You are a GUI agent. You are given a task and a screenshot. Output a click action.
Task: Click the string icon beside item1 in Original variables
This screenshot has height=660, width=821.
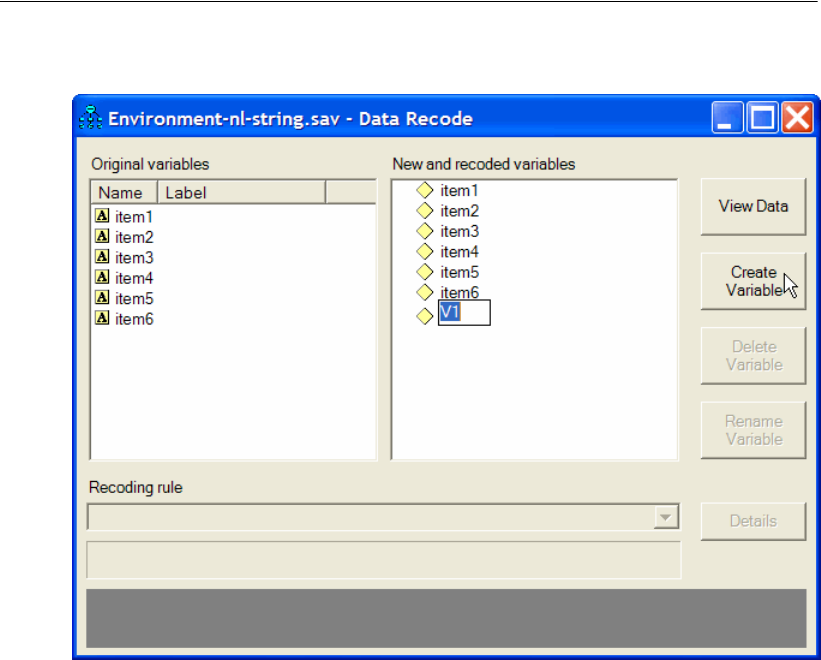coord(101,216)
